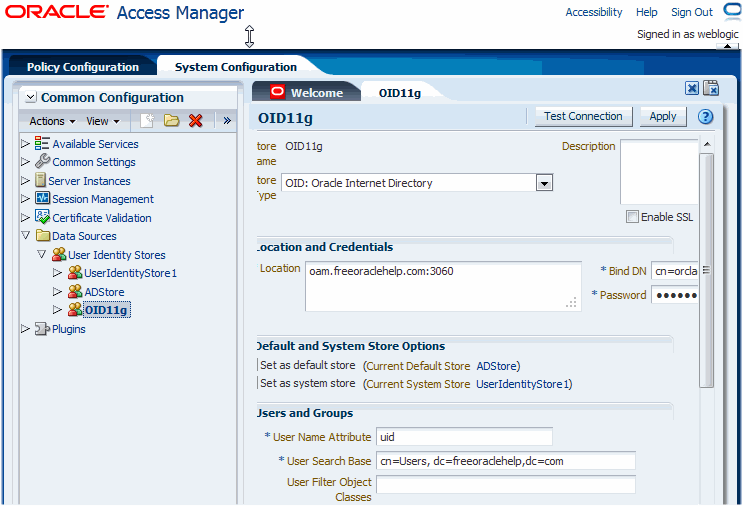743x506 pixels.
Task: Open the View menu
Action: [103, 121]
